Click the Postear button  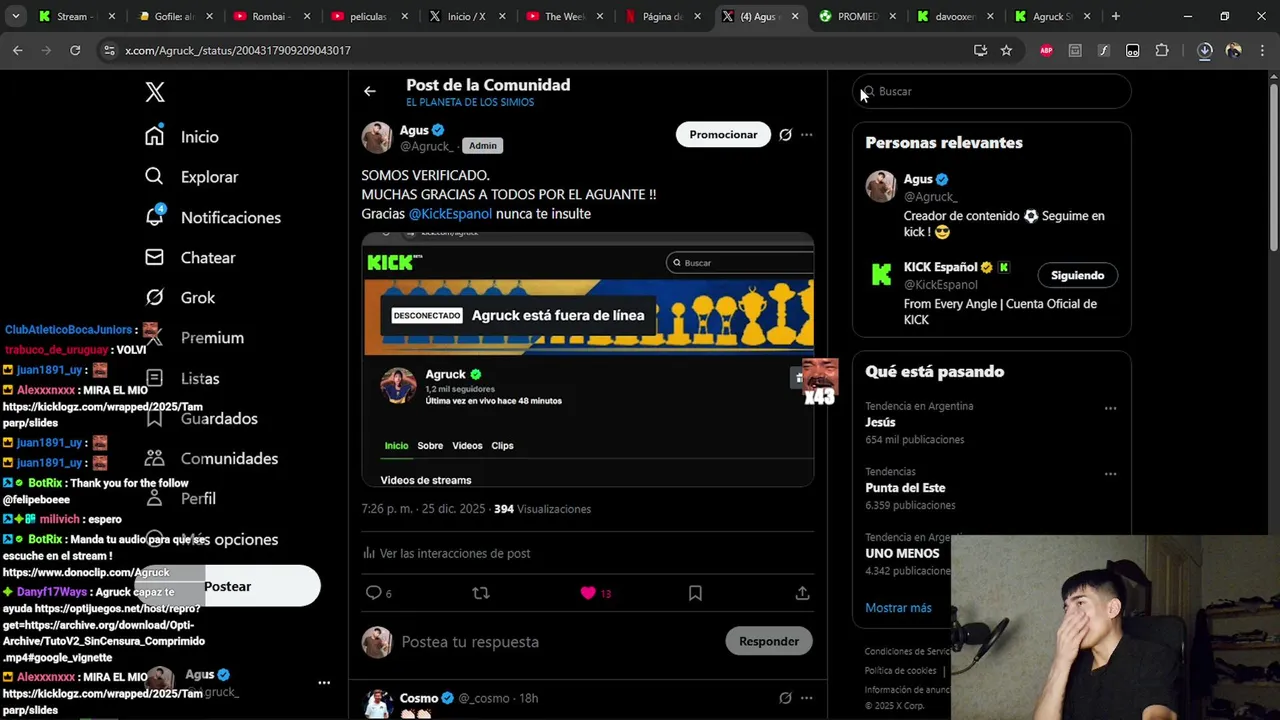228,586
